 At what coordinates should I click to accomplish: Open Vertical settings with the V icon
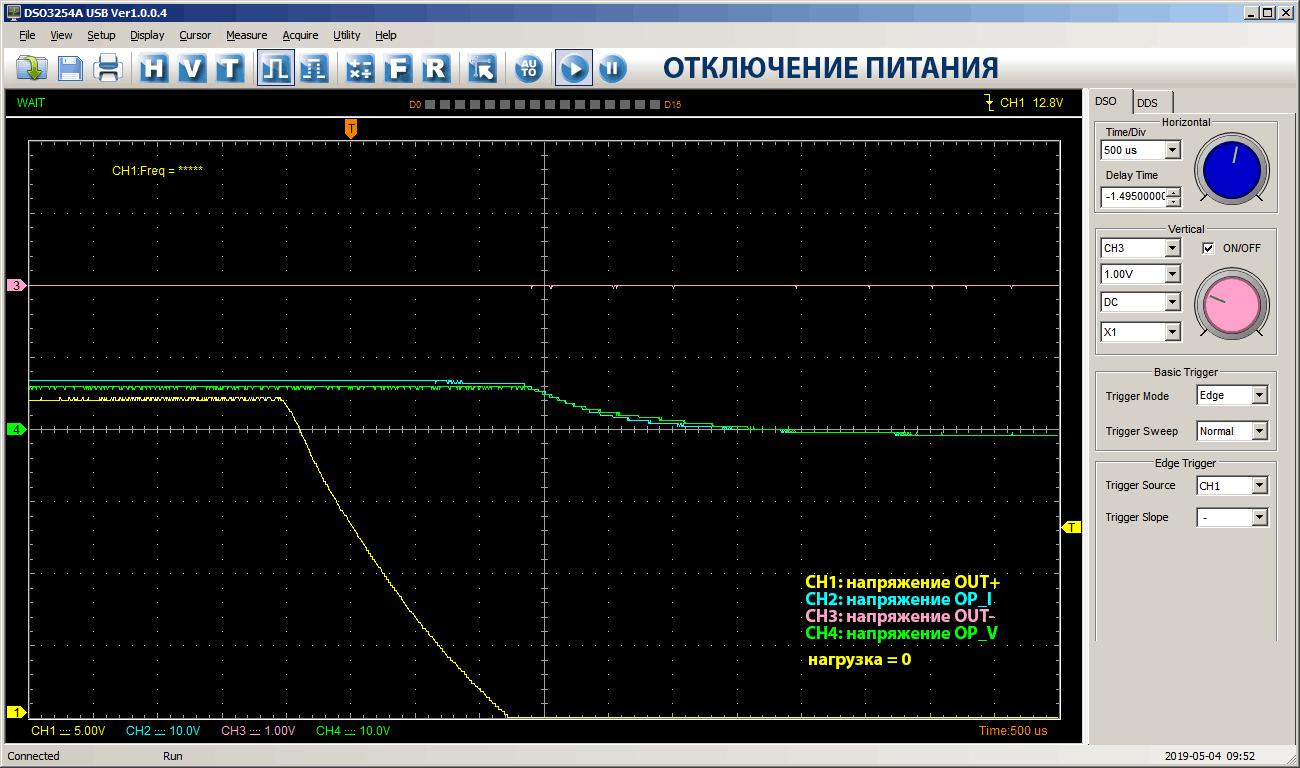click(x=192, y=68)
